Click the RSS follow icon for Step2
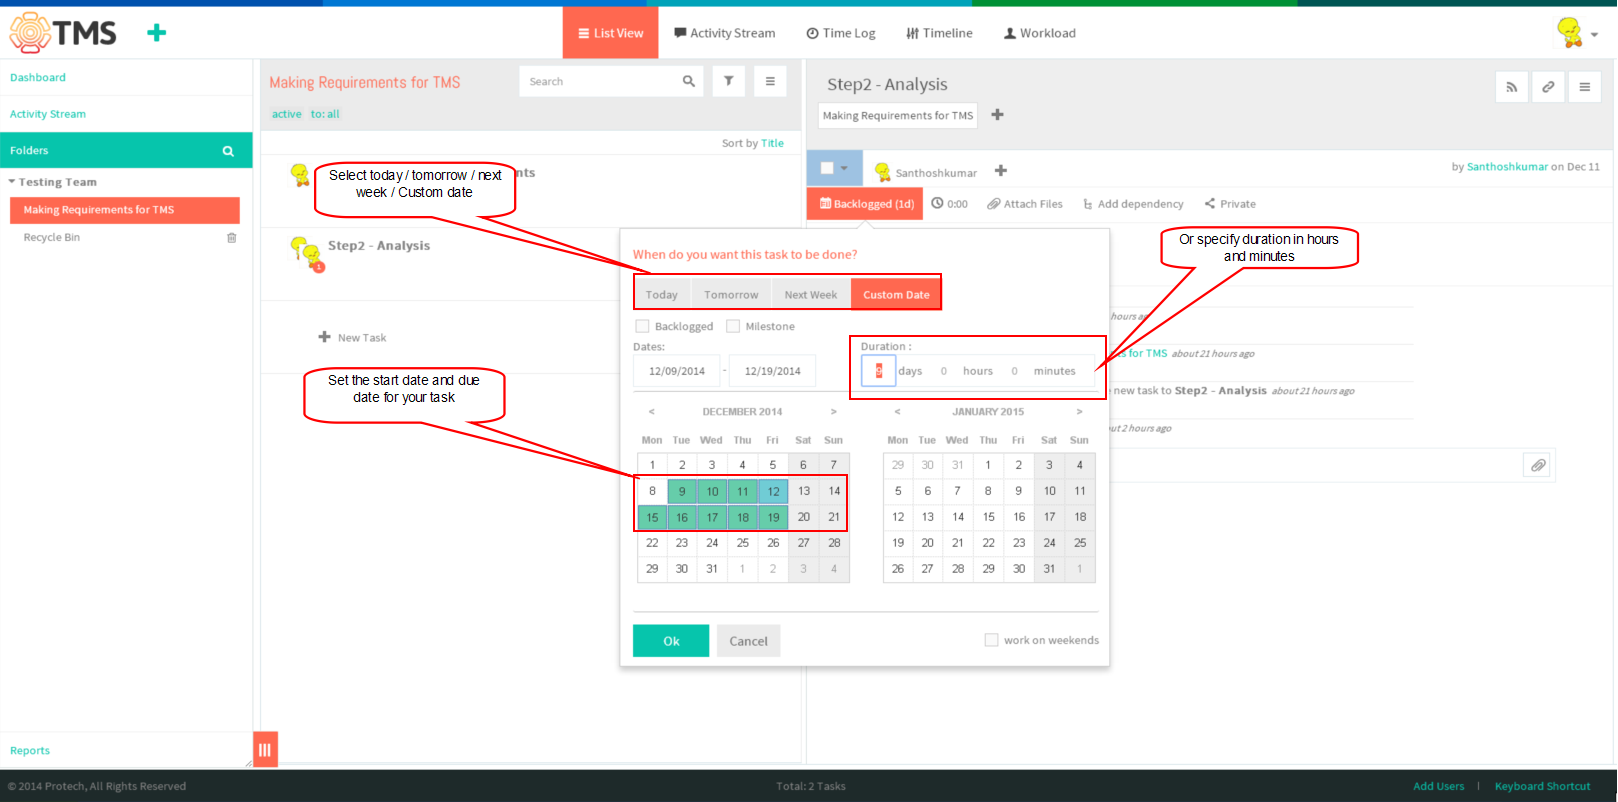1618x802 pixels. pos(1512,87)
